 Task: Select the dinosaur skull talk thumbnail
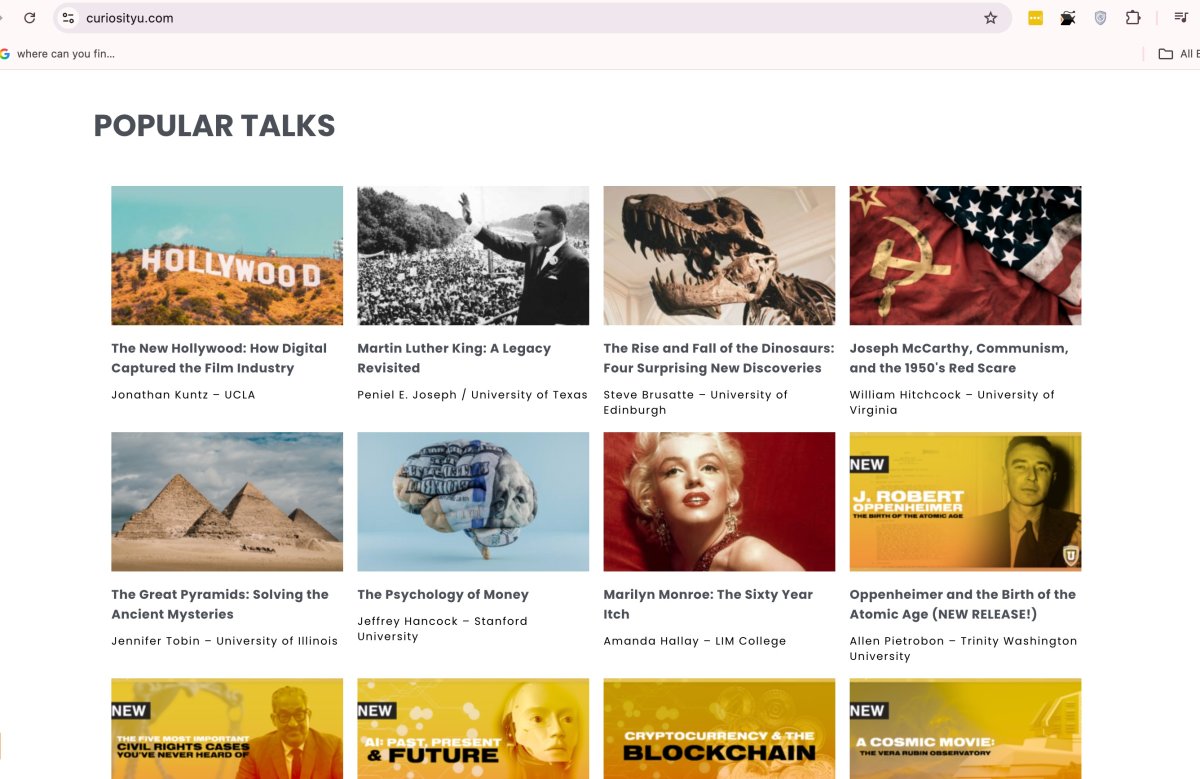(719, 255)
